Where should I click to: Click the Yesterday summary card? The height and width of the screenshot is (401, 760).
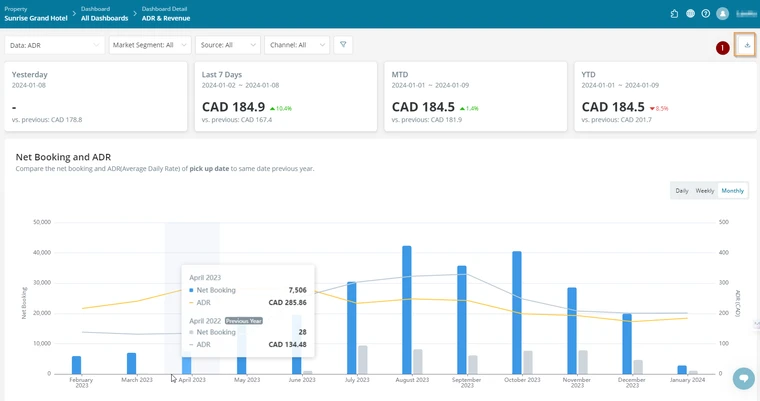click(x=96, y=96)
